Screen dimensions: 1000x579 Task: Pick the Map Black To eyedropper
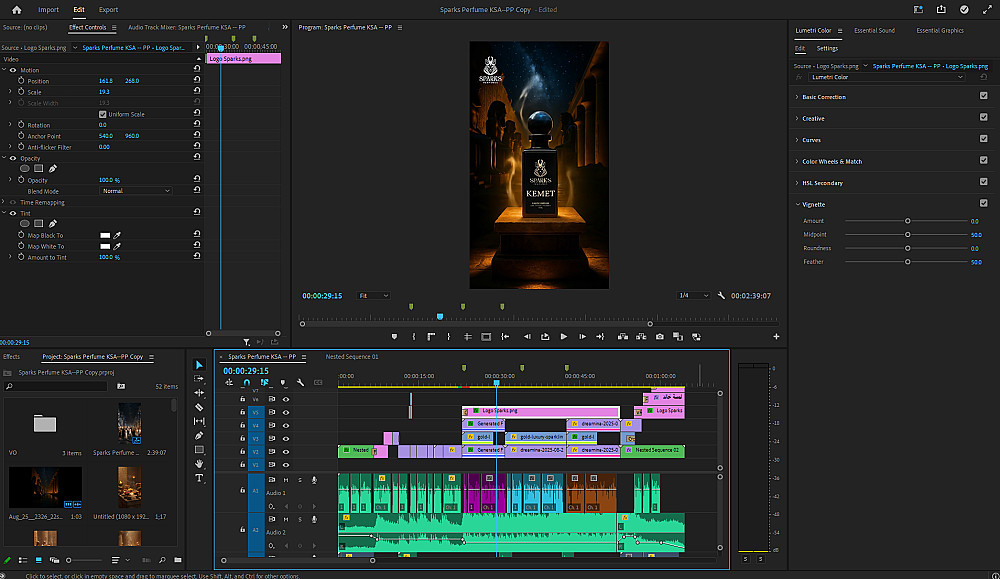[117, 236]
